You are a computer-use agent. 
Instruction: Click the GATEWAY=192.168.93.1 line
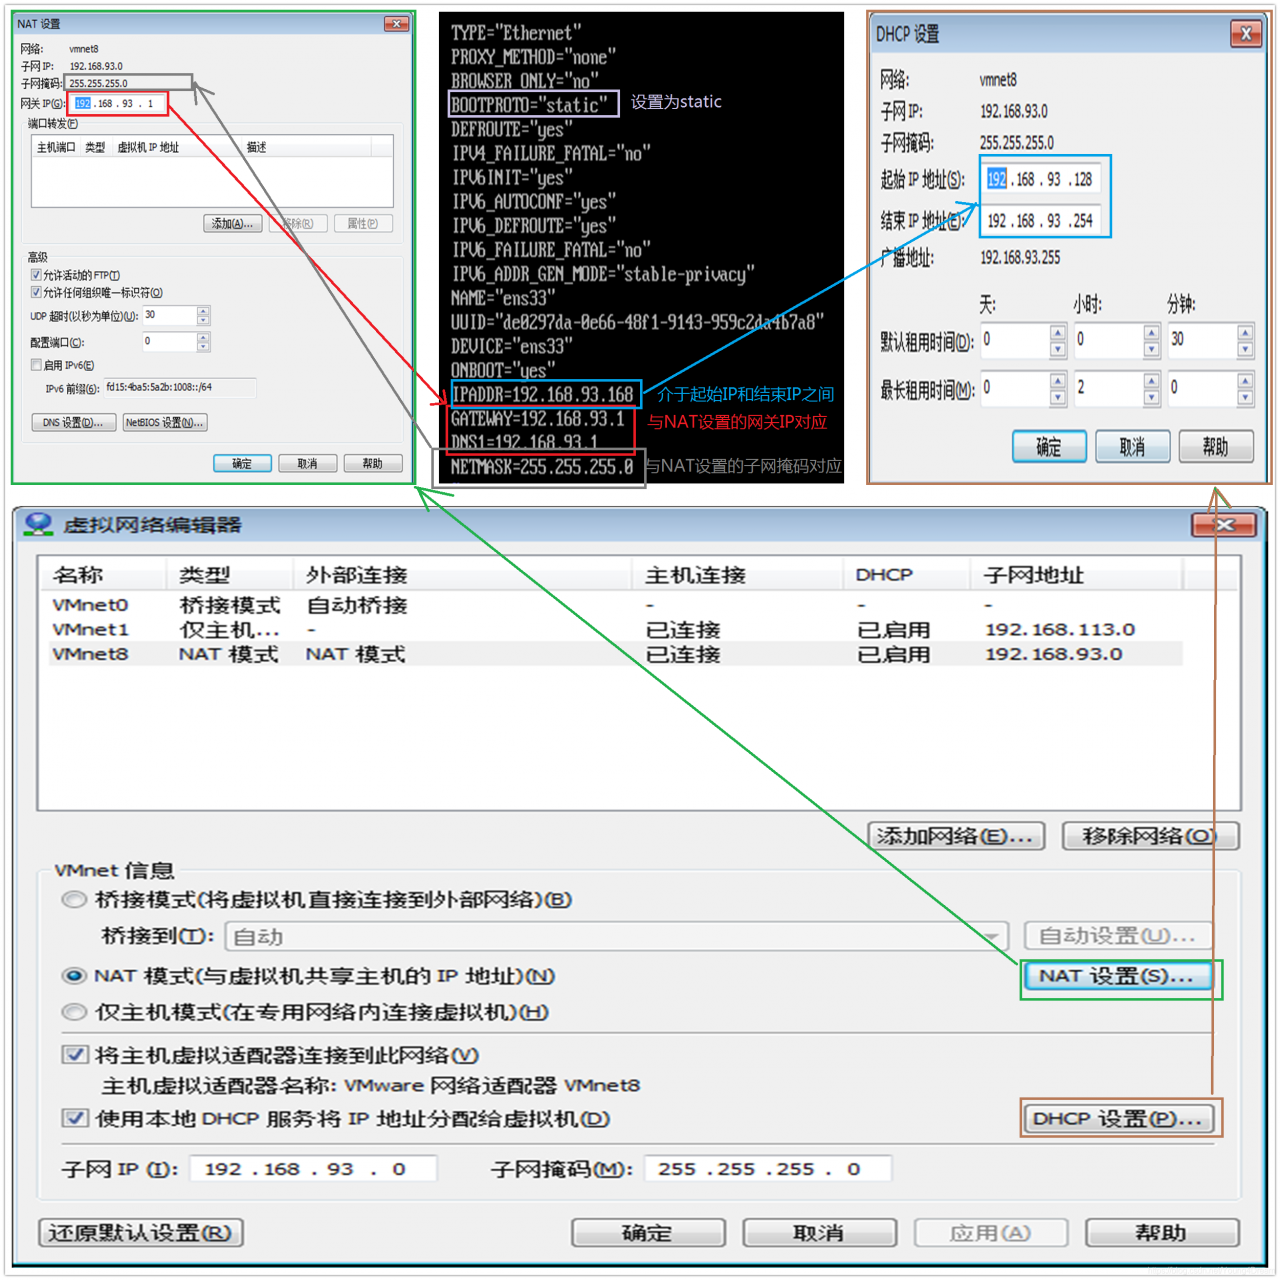[537, 419]
